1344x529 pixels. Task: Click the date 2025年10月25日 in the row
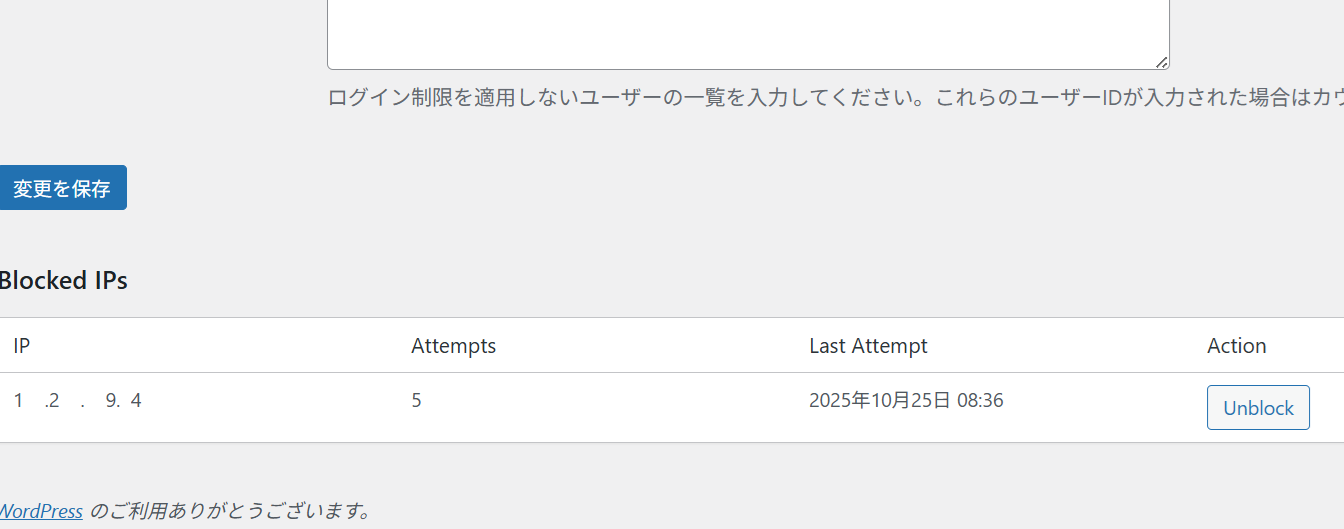[879, 401]
